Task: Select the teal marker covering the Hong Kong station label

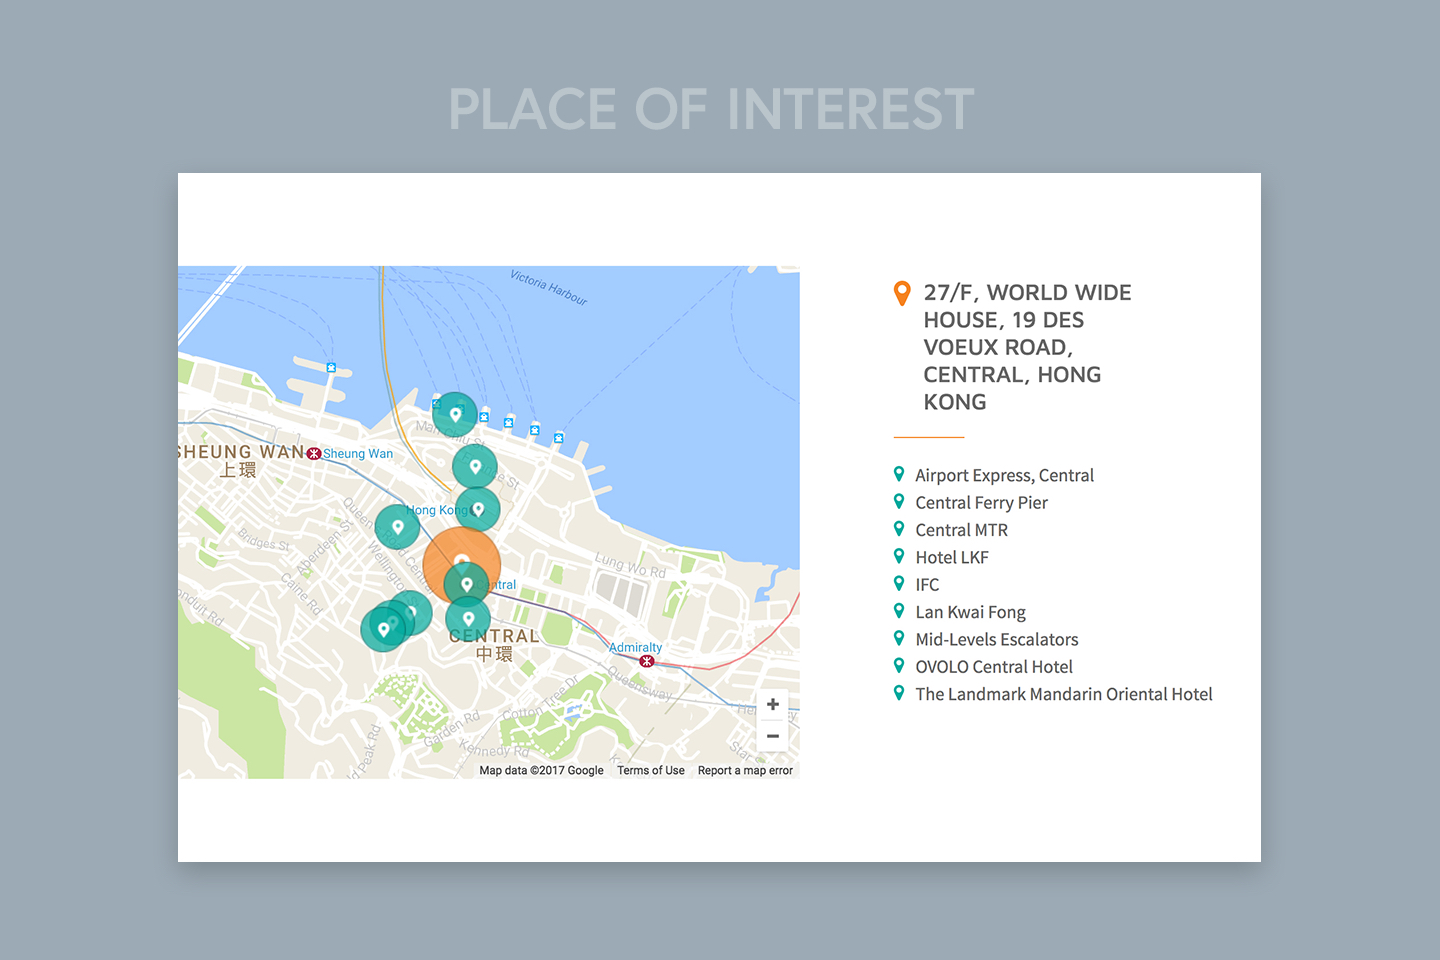Action: pyautogui.click(x=478, y=510)
